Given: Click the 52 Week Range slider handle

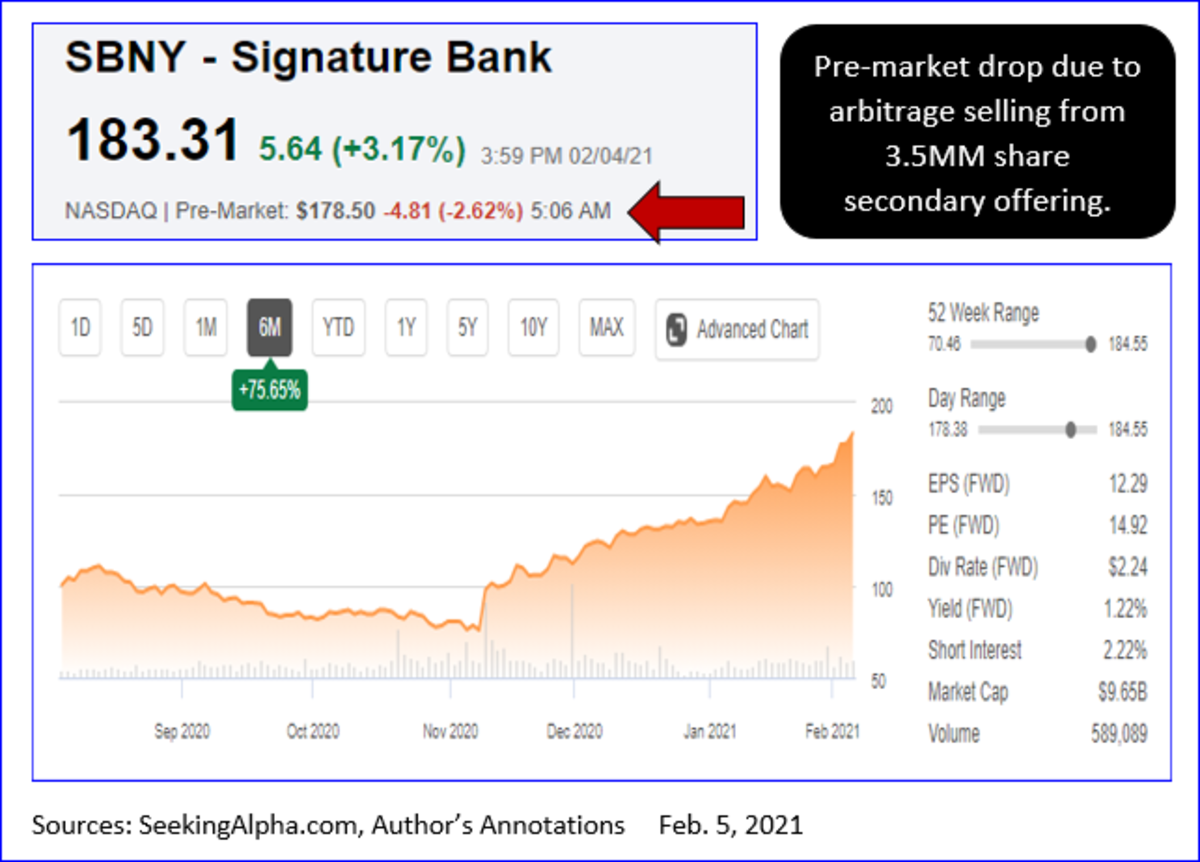Looking at the screenshot, I should click(1090, 344).
